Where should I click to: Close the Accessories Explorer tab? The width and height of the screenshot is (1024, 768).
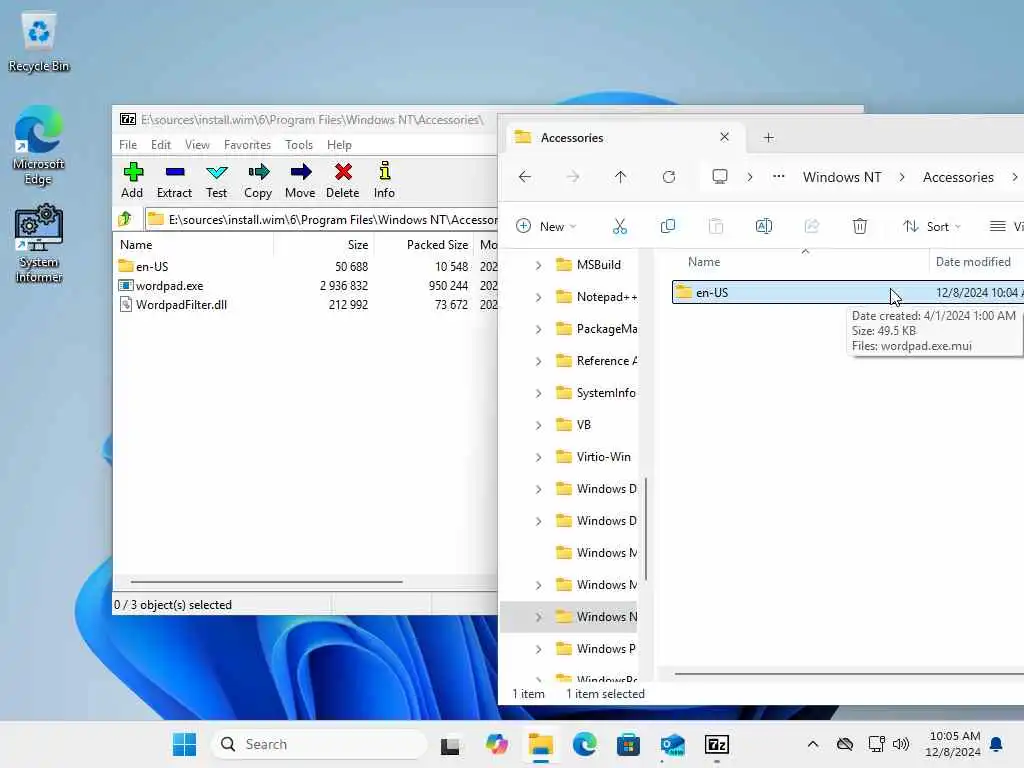[724, 137]
